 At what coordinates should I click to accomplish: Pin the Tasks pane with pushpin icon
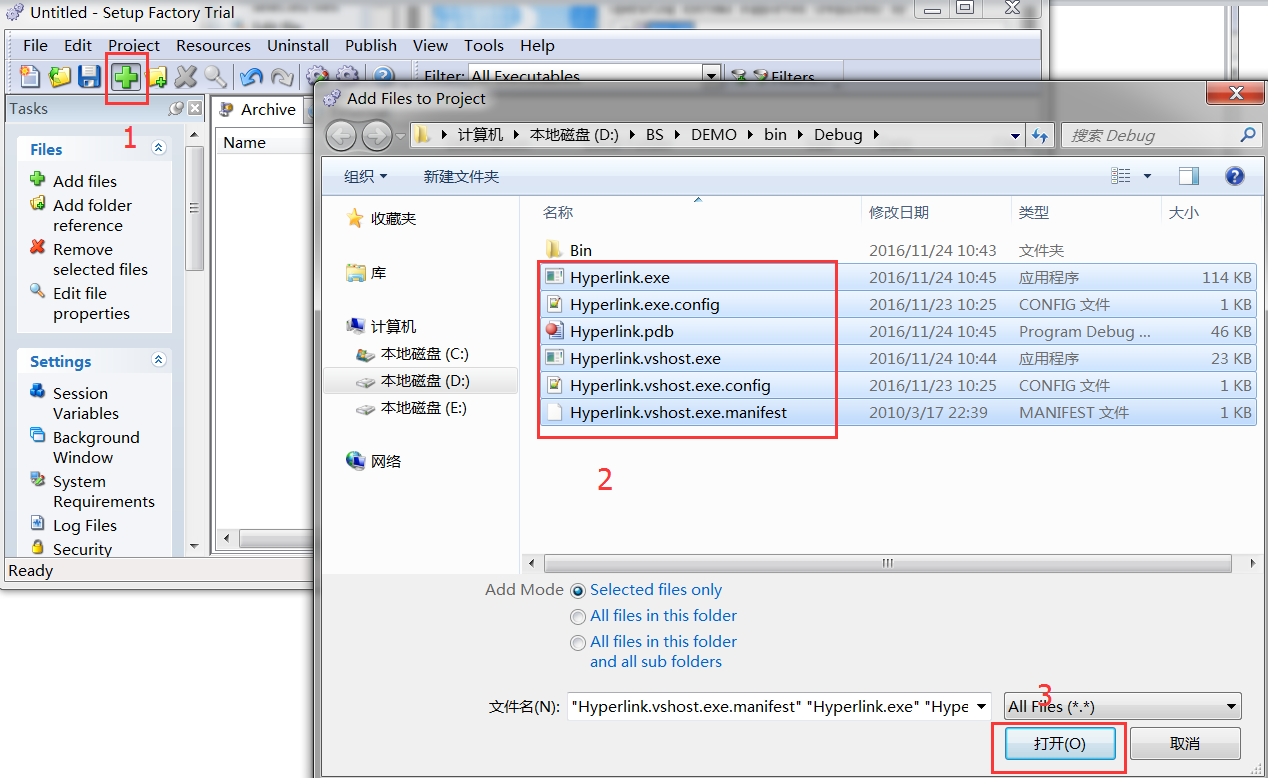pos(176,108)
